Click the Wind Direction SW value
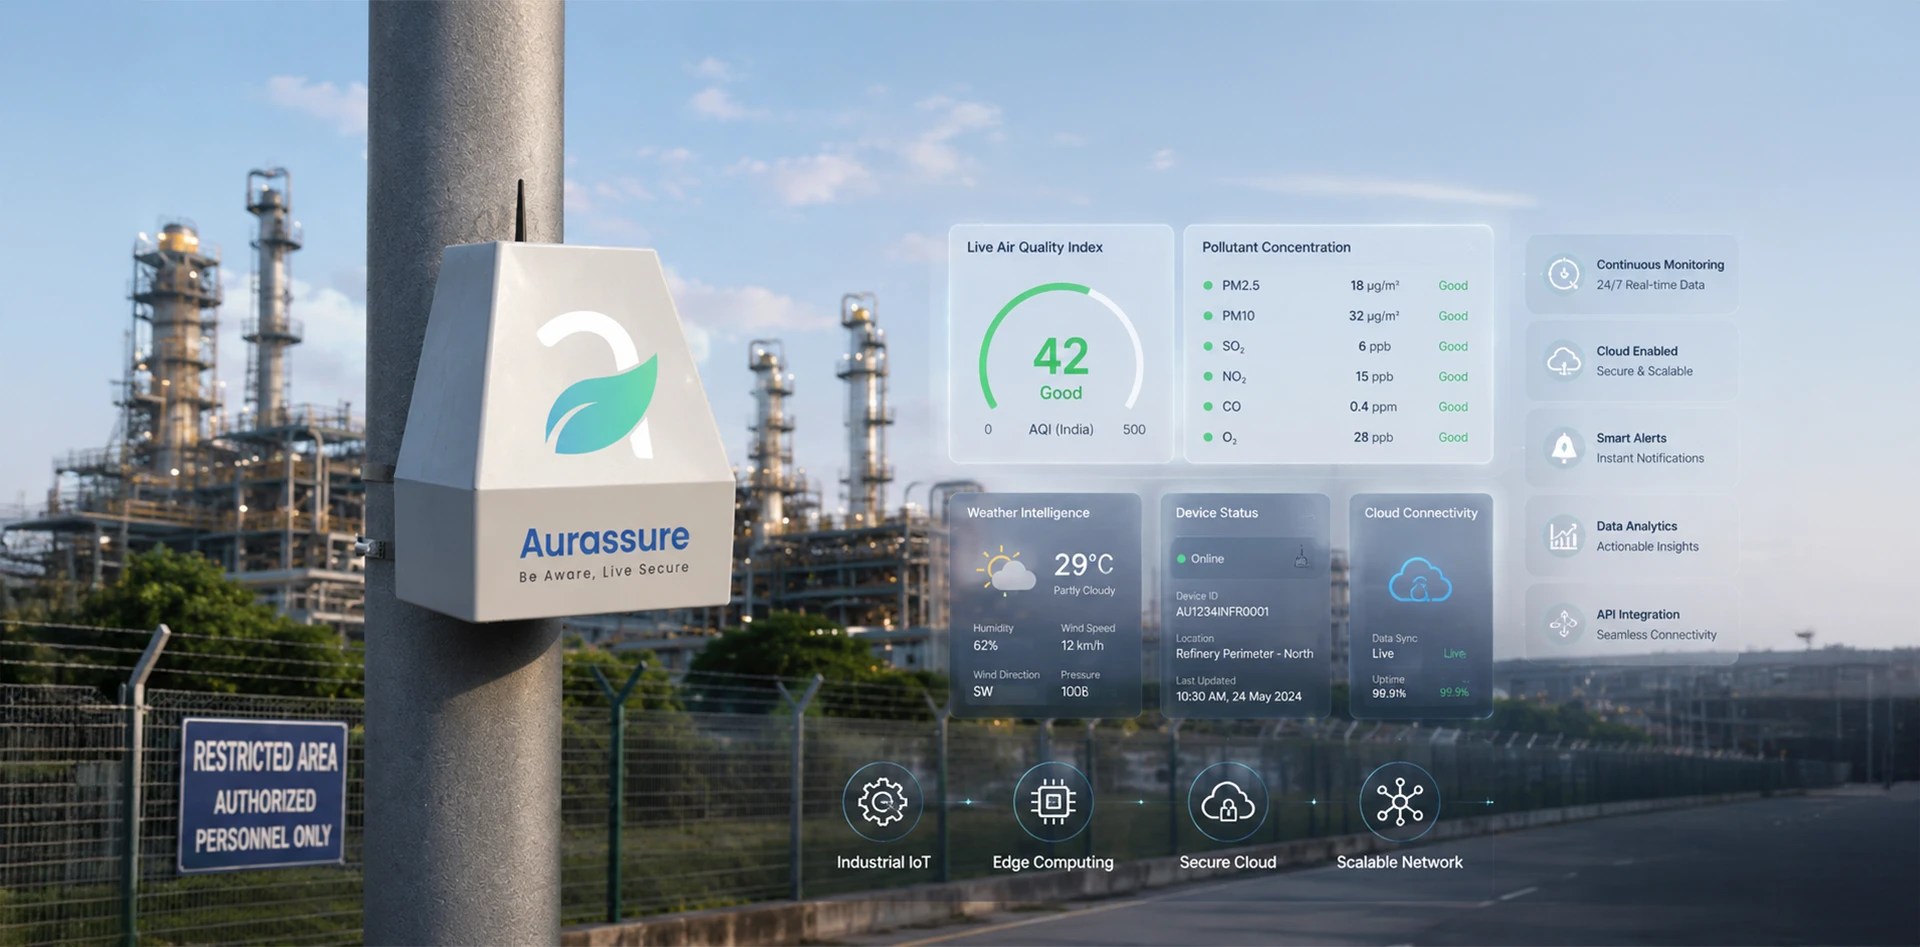Image resolution: width=1920 pixels, height=947 pixels. [x=983, y=692]
